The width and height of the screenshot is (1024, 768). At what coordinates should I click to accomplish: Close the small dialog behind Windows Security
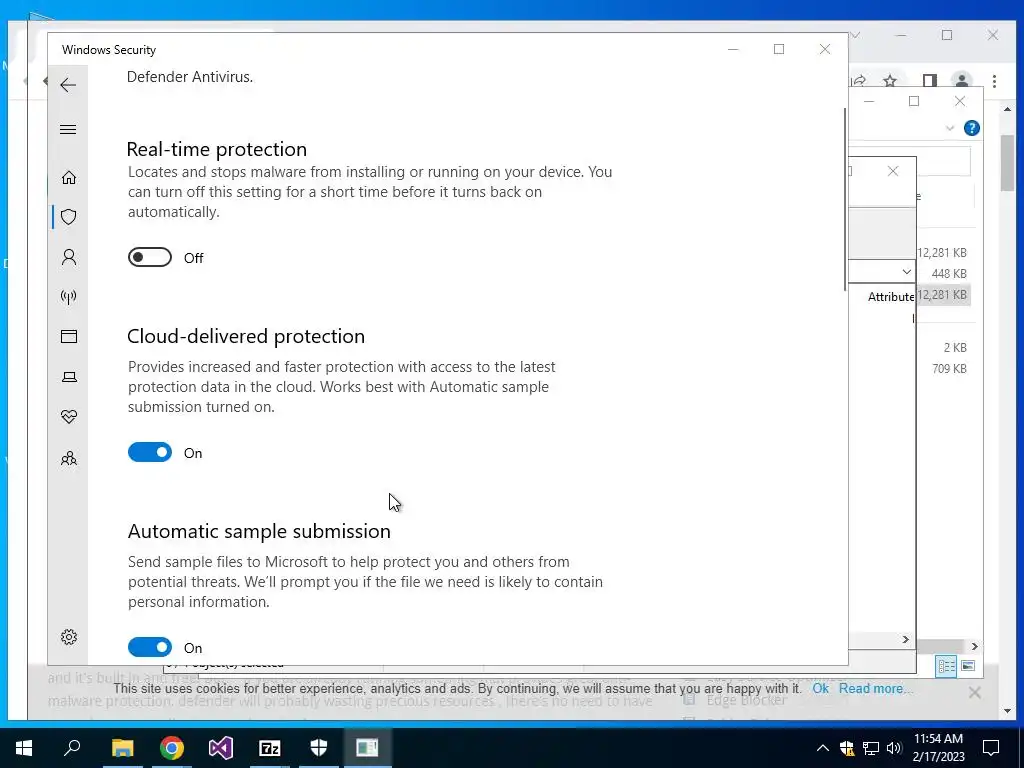click(x=893, y=171)
